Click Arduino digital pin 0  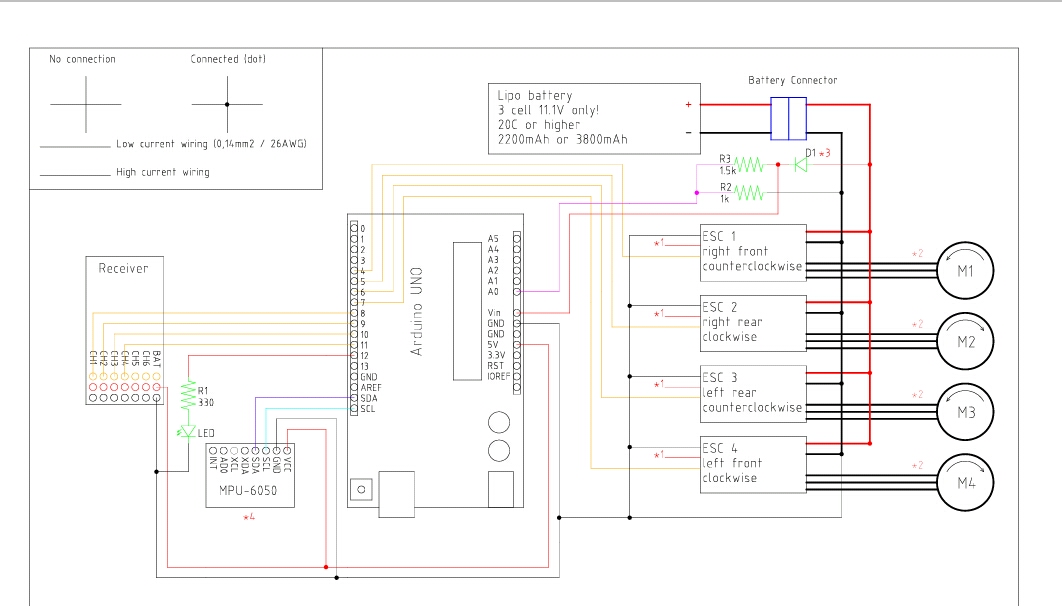pyautogui.click(x=354, y=228)
